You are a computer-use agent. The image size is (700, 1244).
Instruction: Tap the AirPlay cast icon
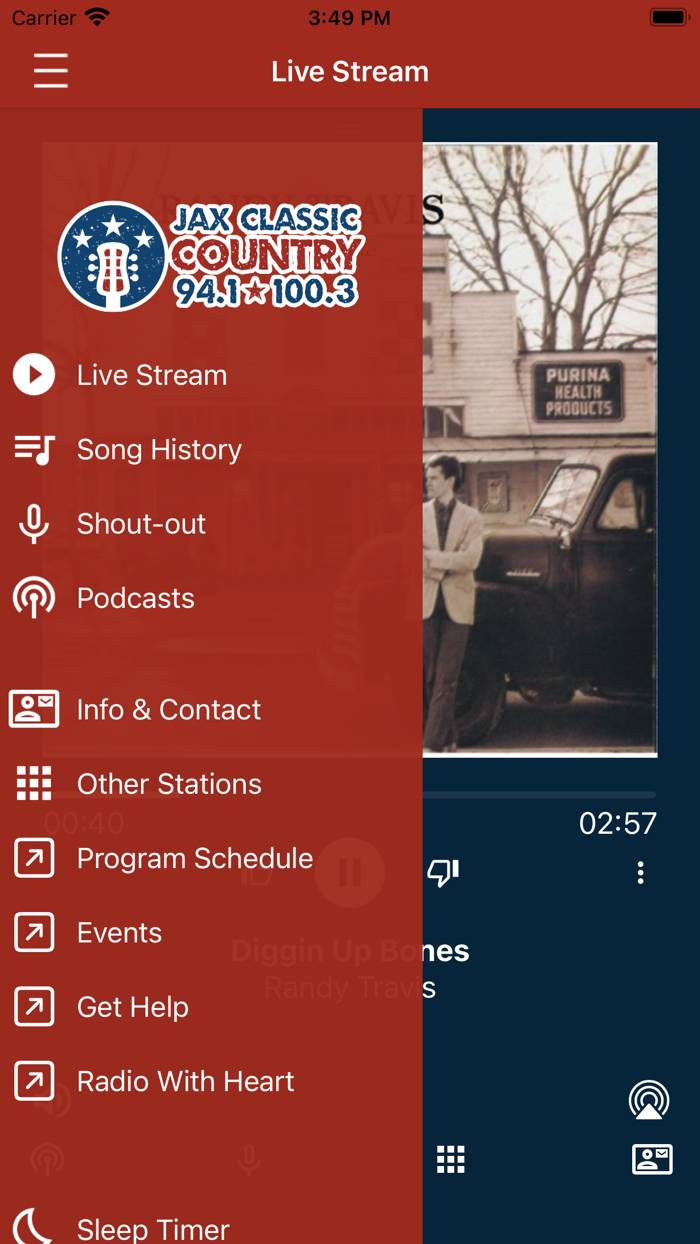tap(649, 1100)
